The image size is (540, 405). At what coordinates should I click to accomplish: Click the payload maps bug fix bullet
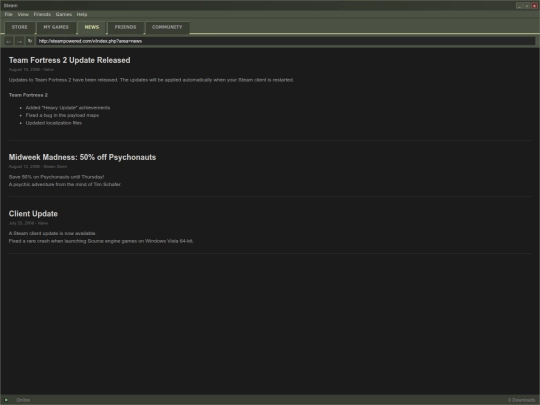click(x=62, y=115)
